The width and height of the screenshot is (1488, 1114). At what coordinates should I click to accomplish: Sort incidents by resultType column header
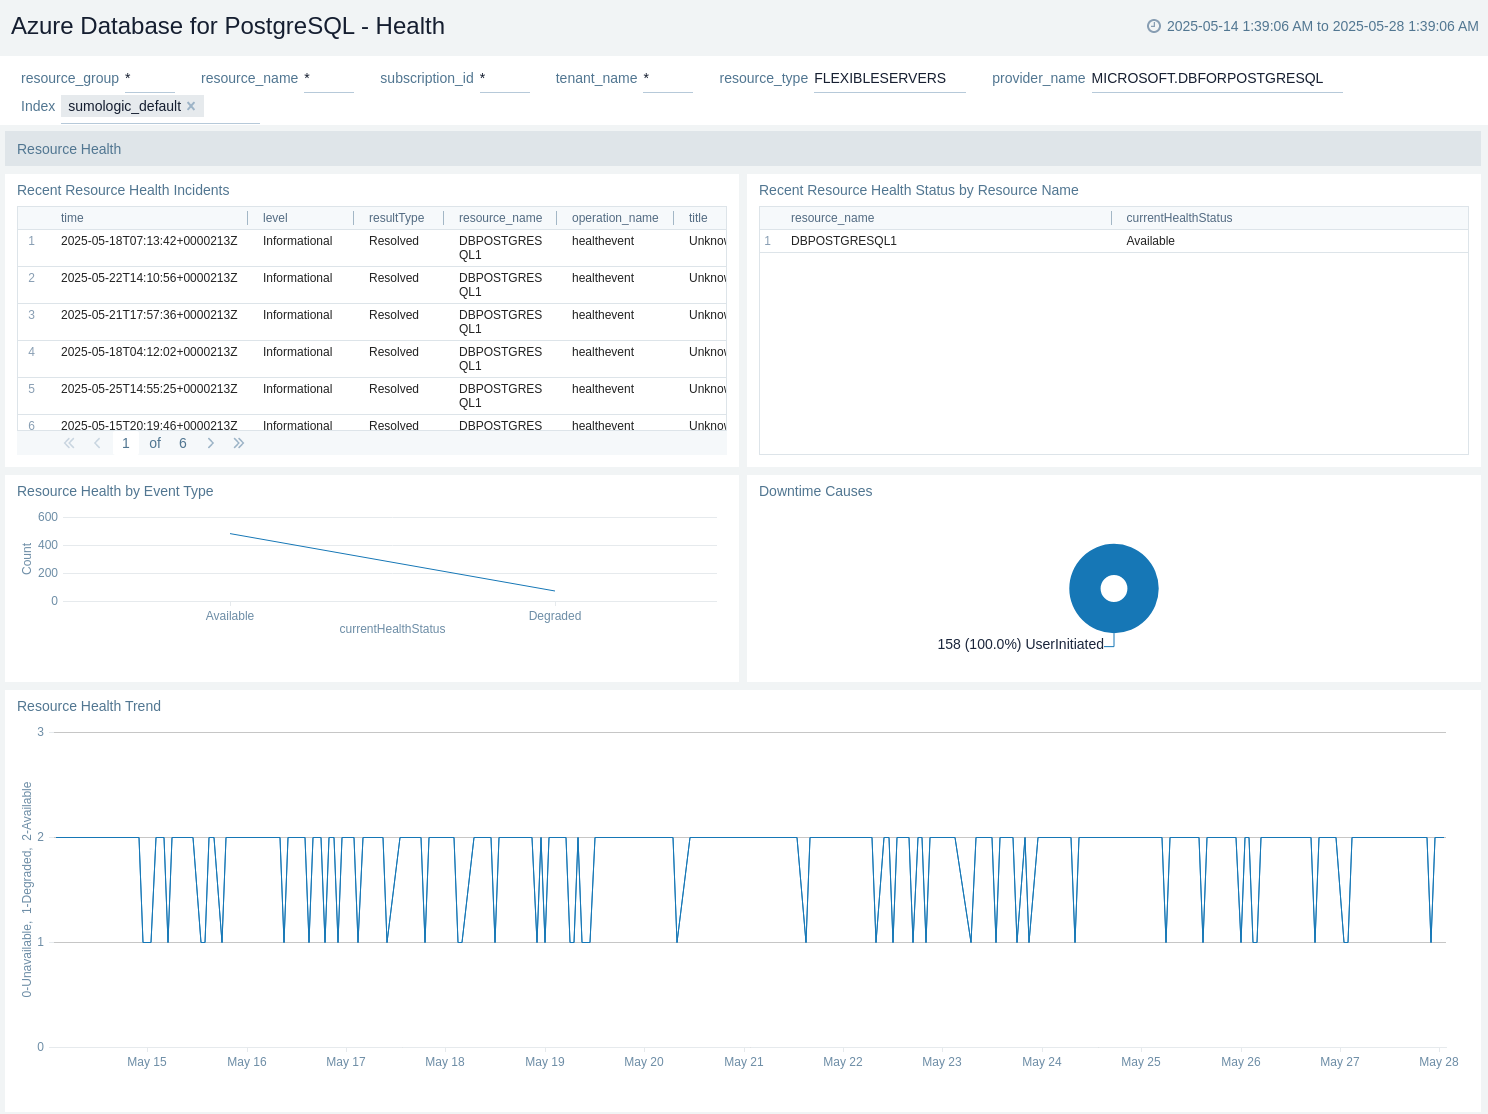point(396,218)
